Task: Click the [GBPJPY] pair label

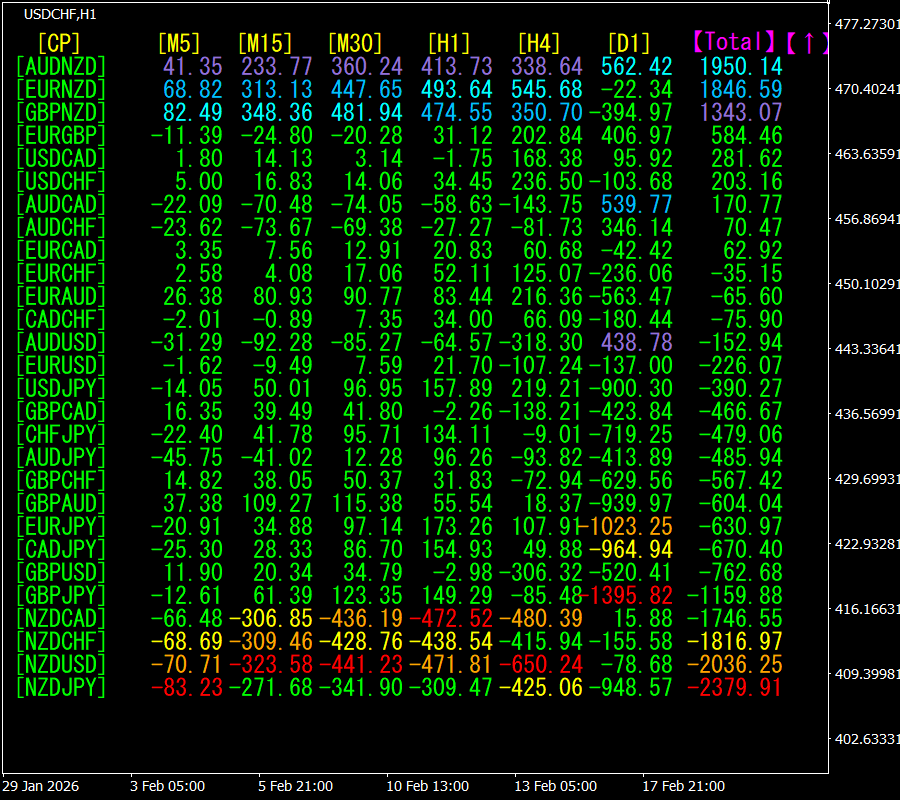Action: 61,595
